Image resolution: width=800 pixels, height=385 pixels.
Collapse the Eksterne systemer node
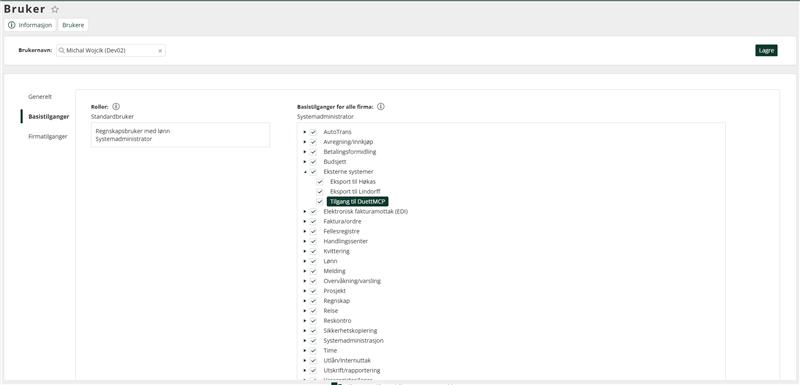click(x=305, y=172)
